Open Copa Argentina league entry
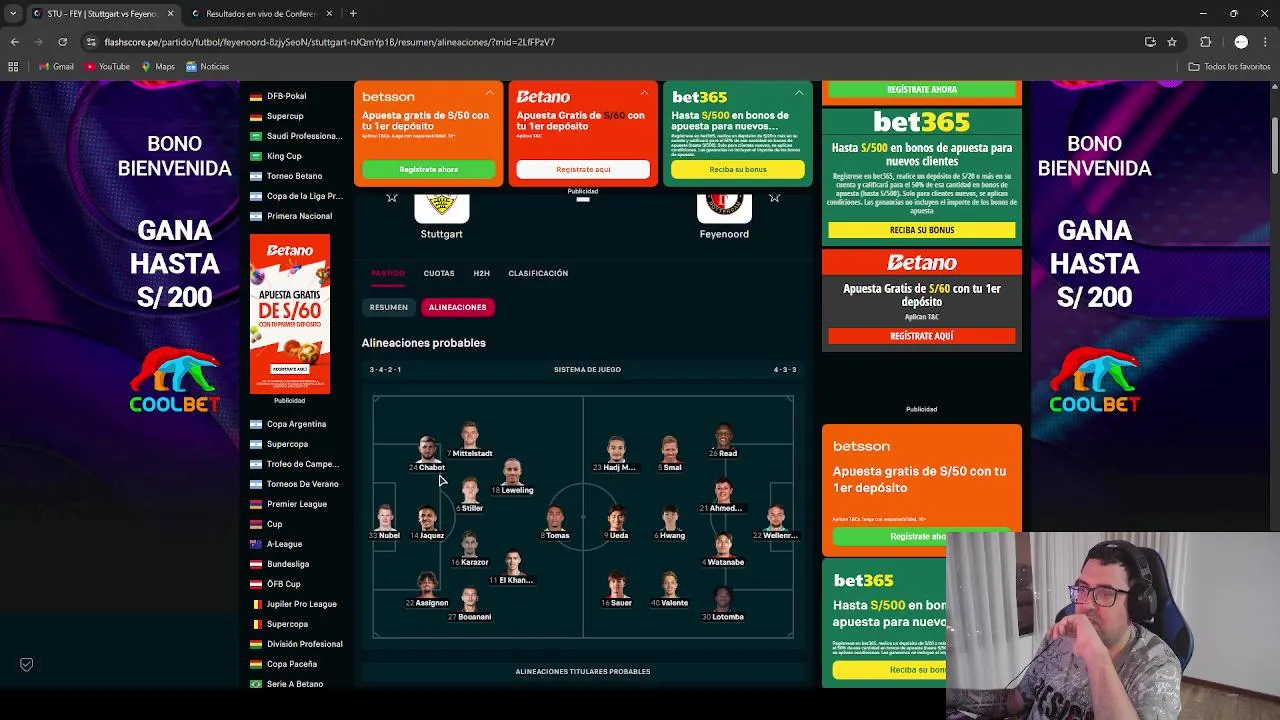Image resolution: width=1280 pixels, height=720 pixels. [296, 424]
